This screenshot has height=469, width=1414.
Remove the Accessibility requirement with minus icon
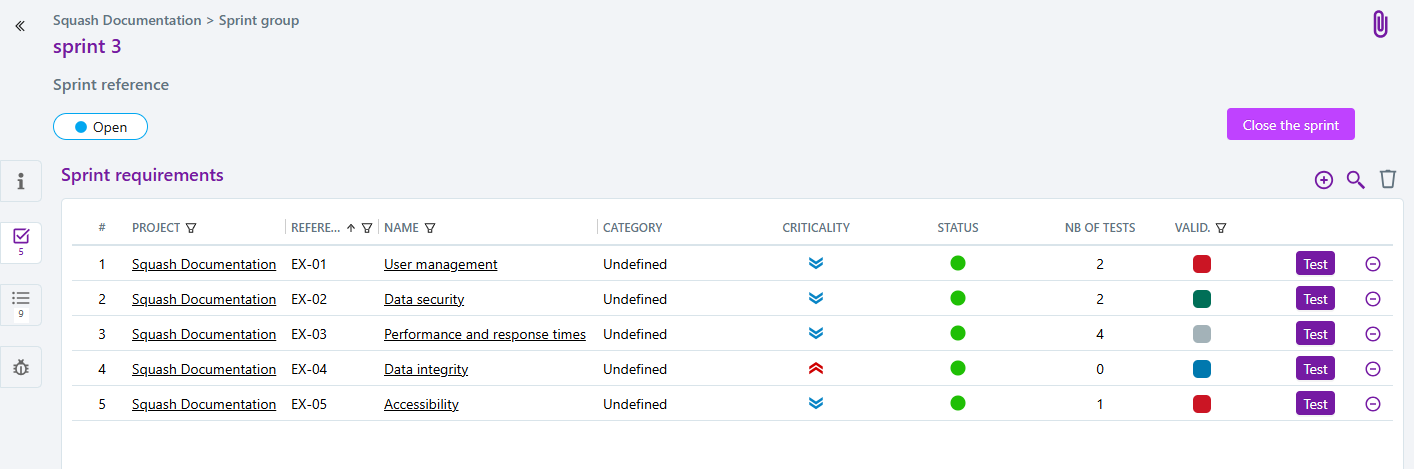click(x=1373, y=404)
